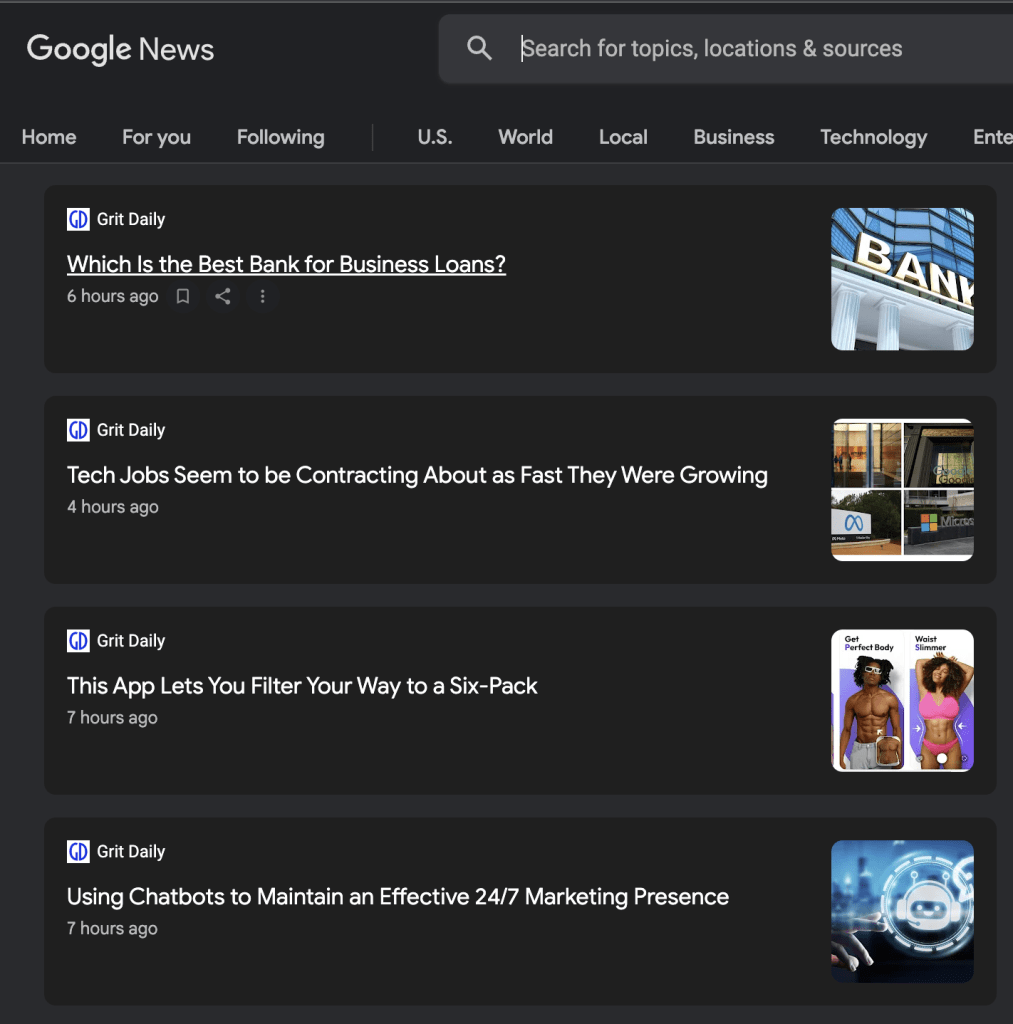
Task: Click Grit Daily logo on Bank article
Action: (x=78, y=219)
